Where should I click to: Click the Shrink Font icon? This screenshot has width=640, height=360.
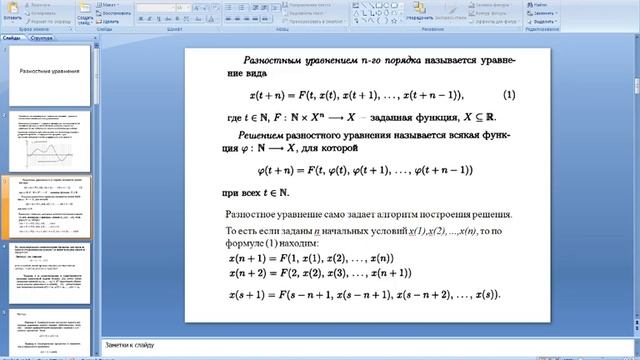(204, 8)
